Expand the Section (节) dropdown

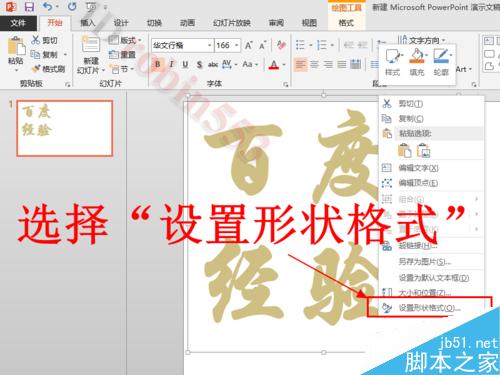coord(122,69)
